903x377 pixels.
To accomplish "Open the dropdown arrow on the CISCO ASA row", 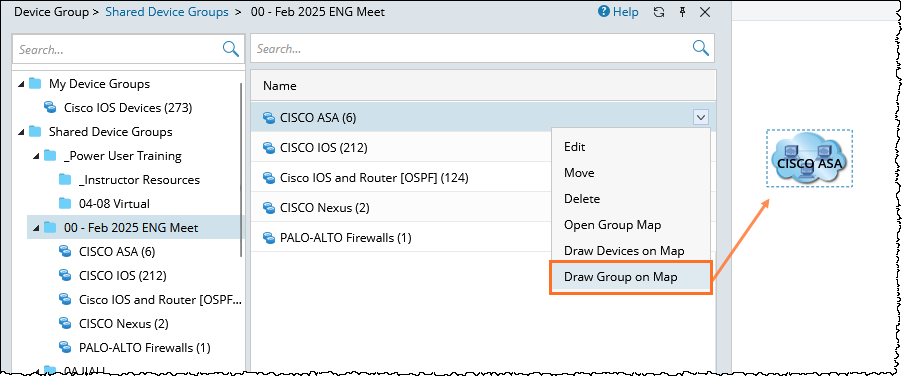I will click(x=701, y=118).
